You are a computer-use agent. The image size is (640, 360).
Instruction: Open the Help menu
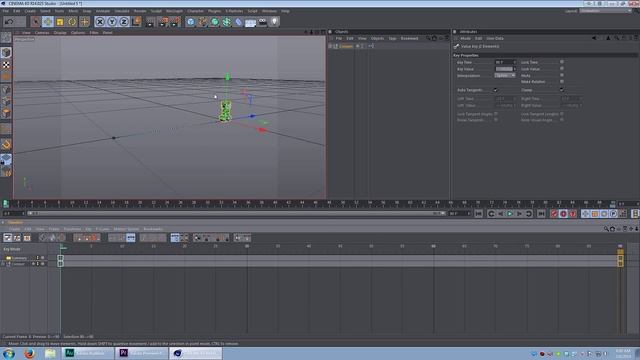point(285,11)
